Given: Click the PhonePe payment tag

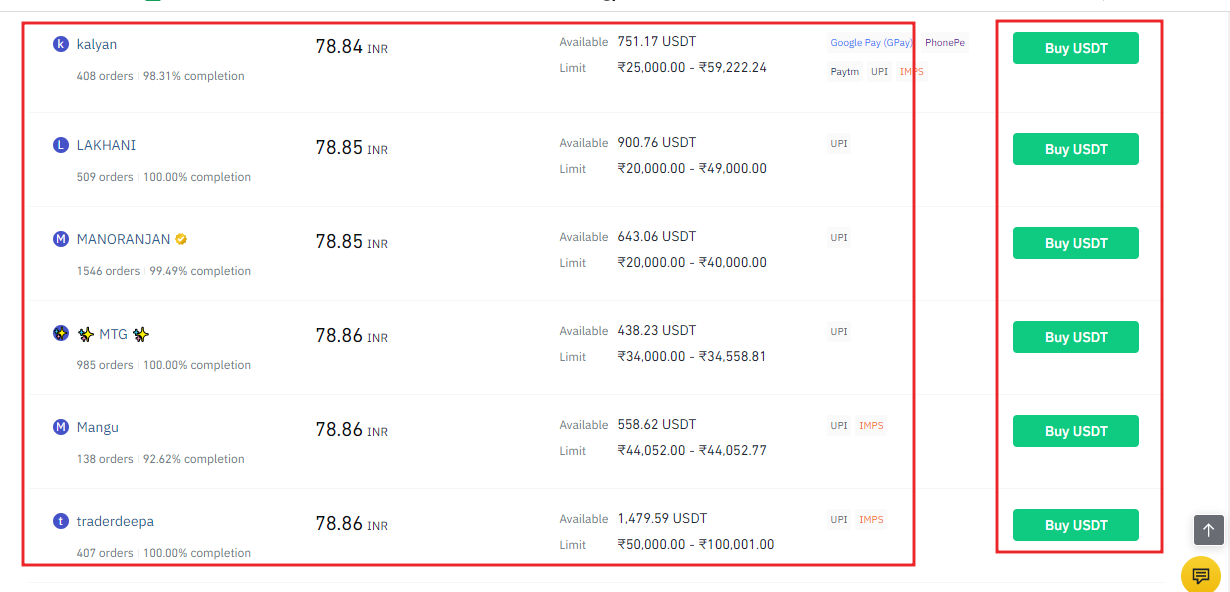Looking at the screenshot, I should coord(944,43).
